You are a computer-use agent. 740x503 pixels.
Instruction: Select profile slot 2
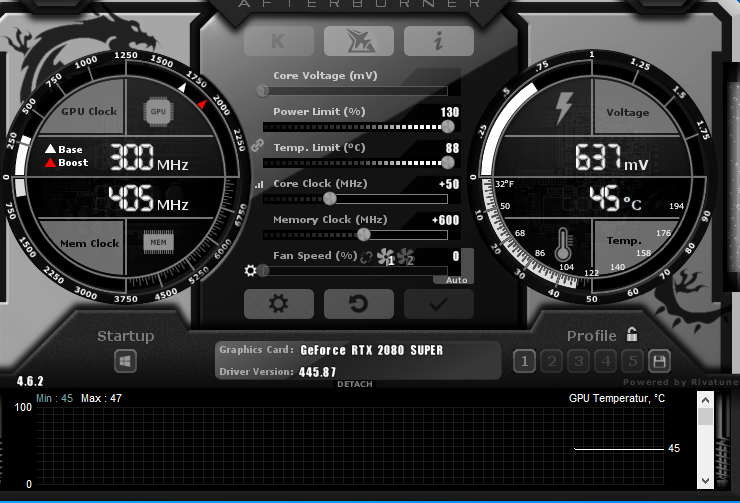551,361
